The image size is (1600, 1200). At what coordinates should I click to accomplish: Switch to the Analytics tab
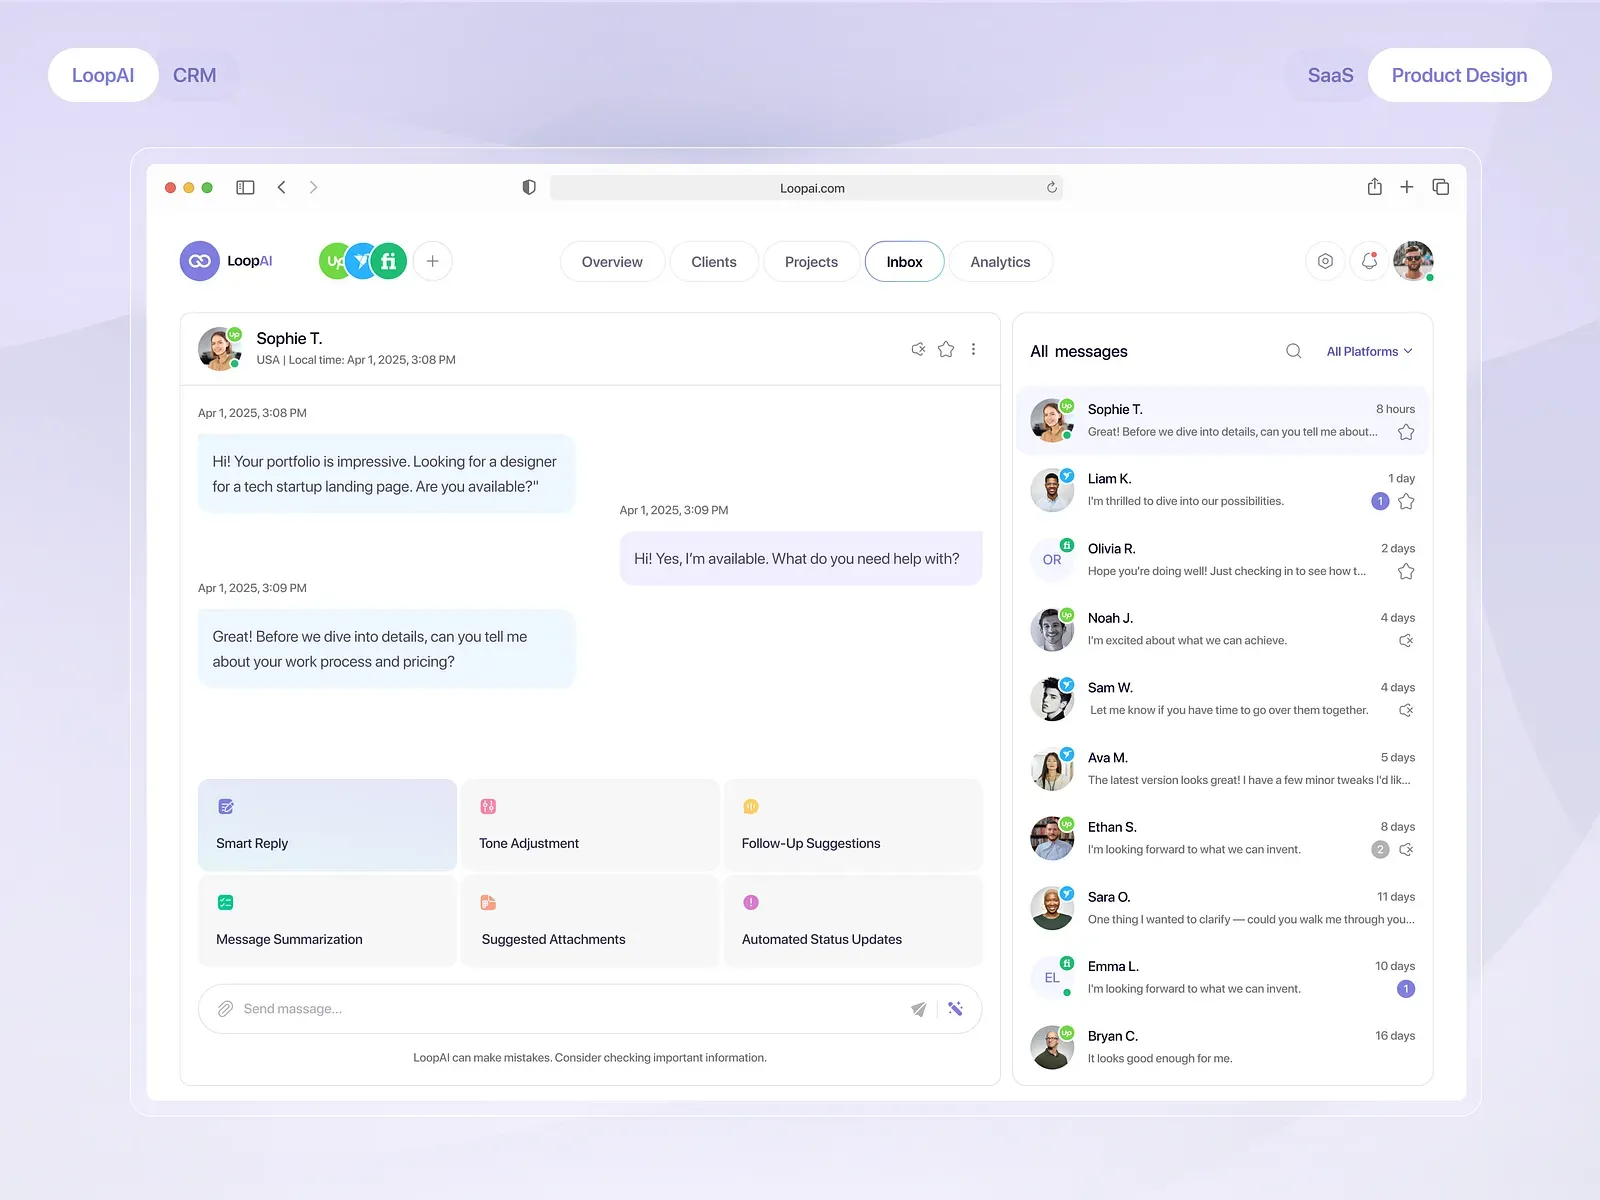[x=1000, y=261]
